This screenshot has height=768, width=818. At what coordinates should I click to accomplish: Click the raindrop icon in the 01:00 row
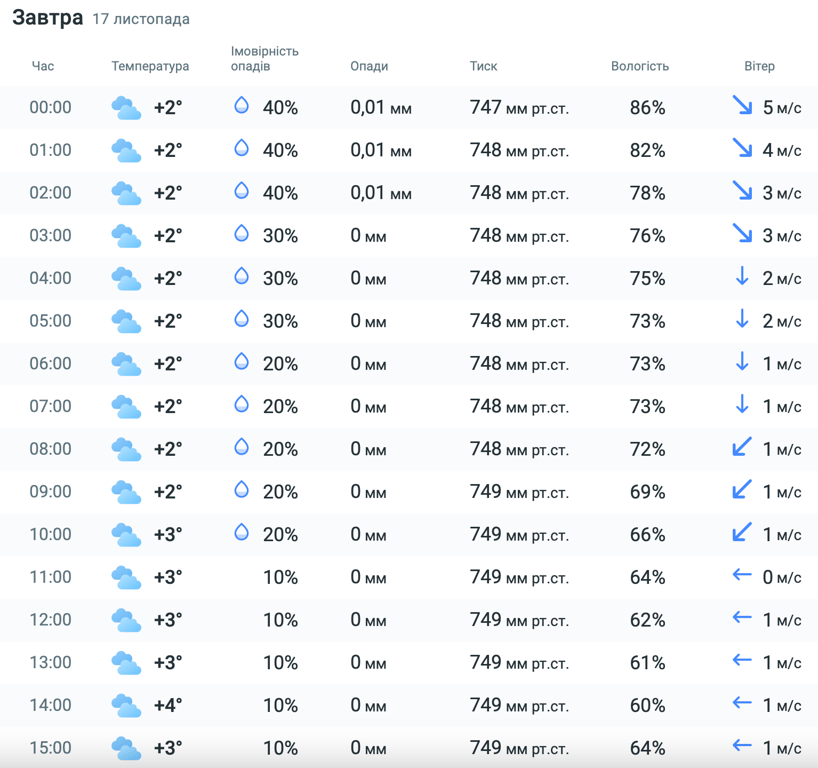241,148
